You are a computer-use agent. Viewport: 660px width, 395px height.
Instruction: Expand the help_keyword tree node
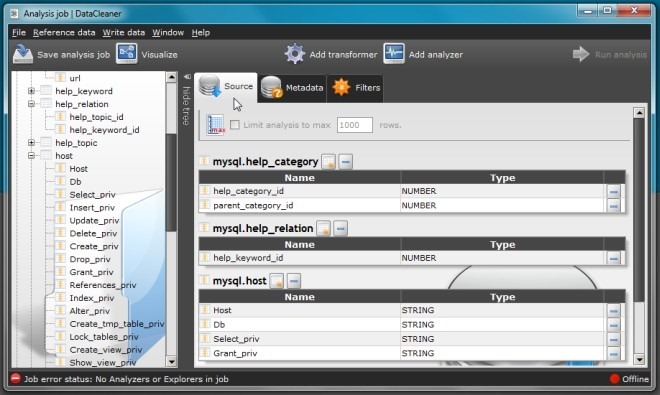point(31,91)
